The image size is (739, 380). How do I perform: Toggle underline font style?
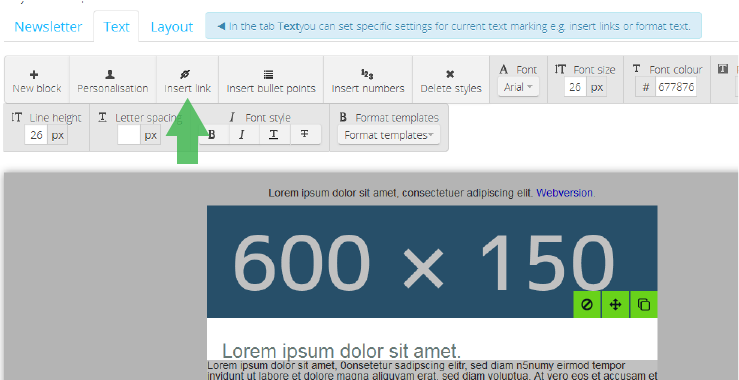273,135
